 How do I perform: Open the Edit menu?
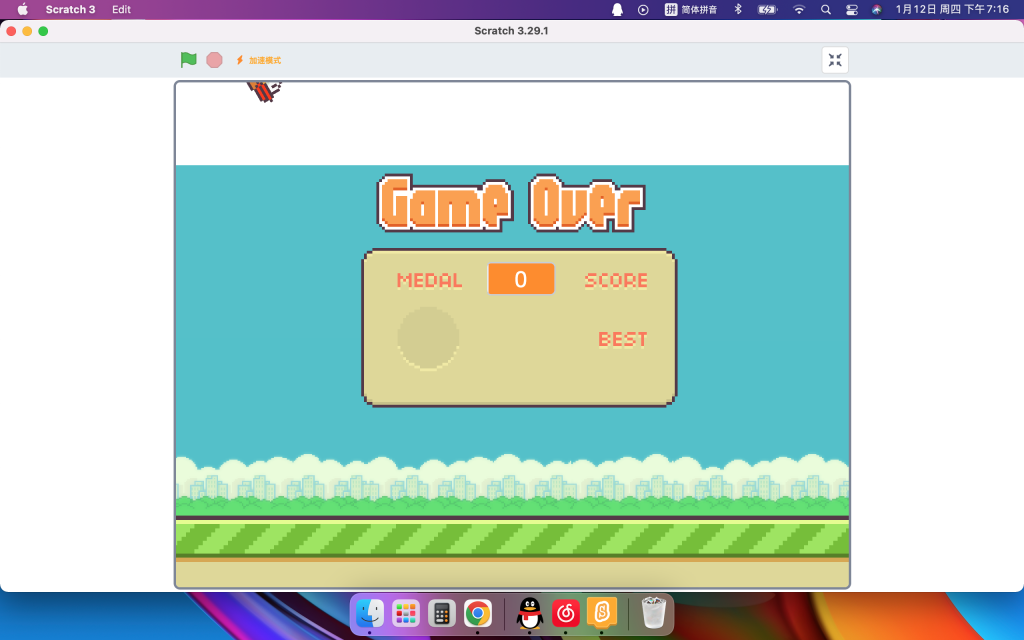(121, 9)
